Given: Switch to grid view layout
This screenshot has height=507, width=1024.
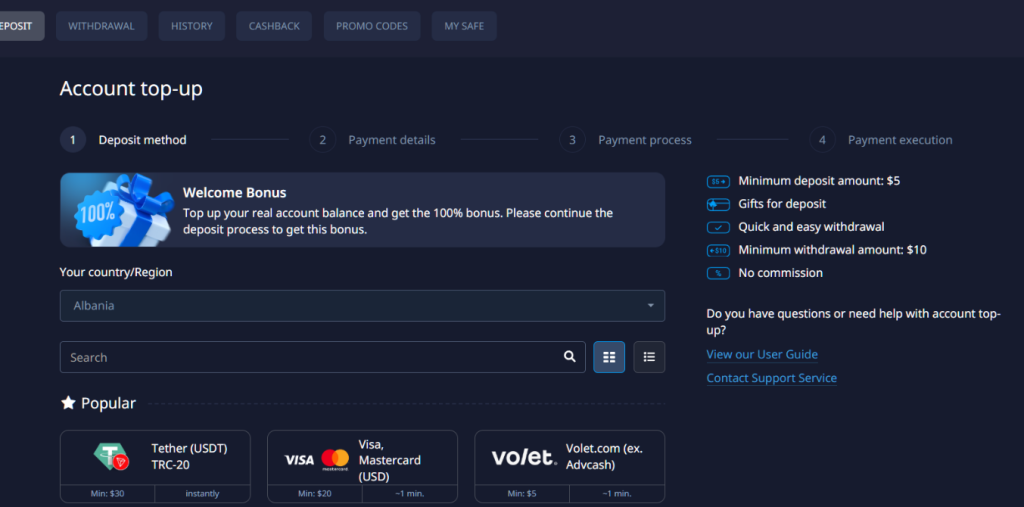Looking at the screenshot, I should tap(609, 357).
